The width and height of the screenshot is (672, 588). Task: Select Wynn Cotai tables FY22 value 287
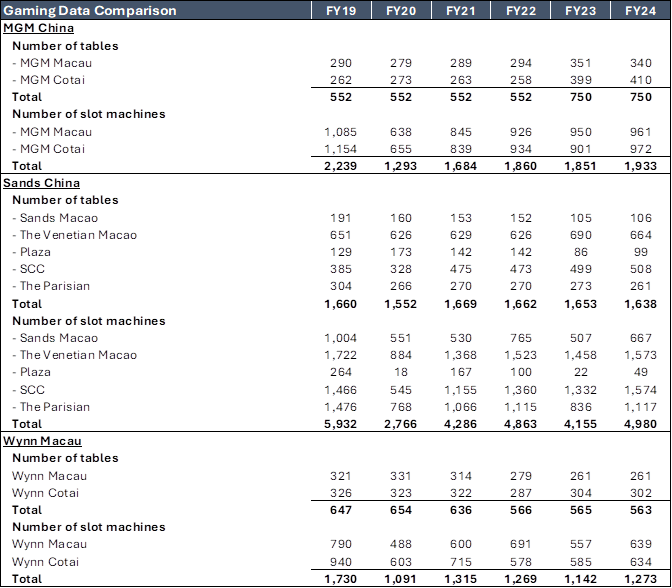521,493
